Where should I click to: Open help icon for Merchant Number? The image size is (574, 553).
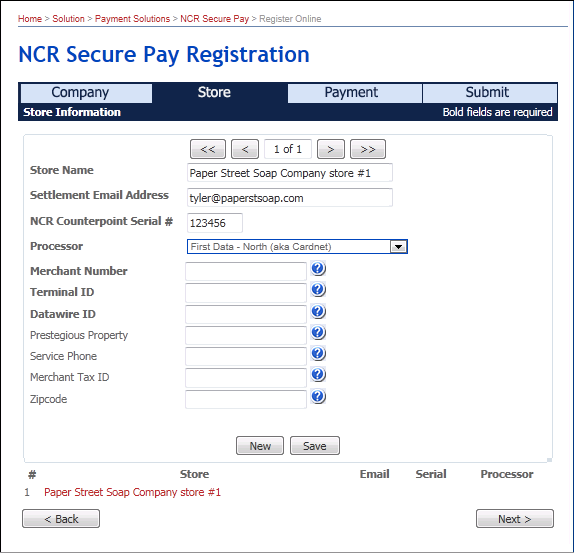click(318, 268)
